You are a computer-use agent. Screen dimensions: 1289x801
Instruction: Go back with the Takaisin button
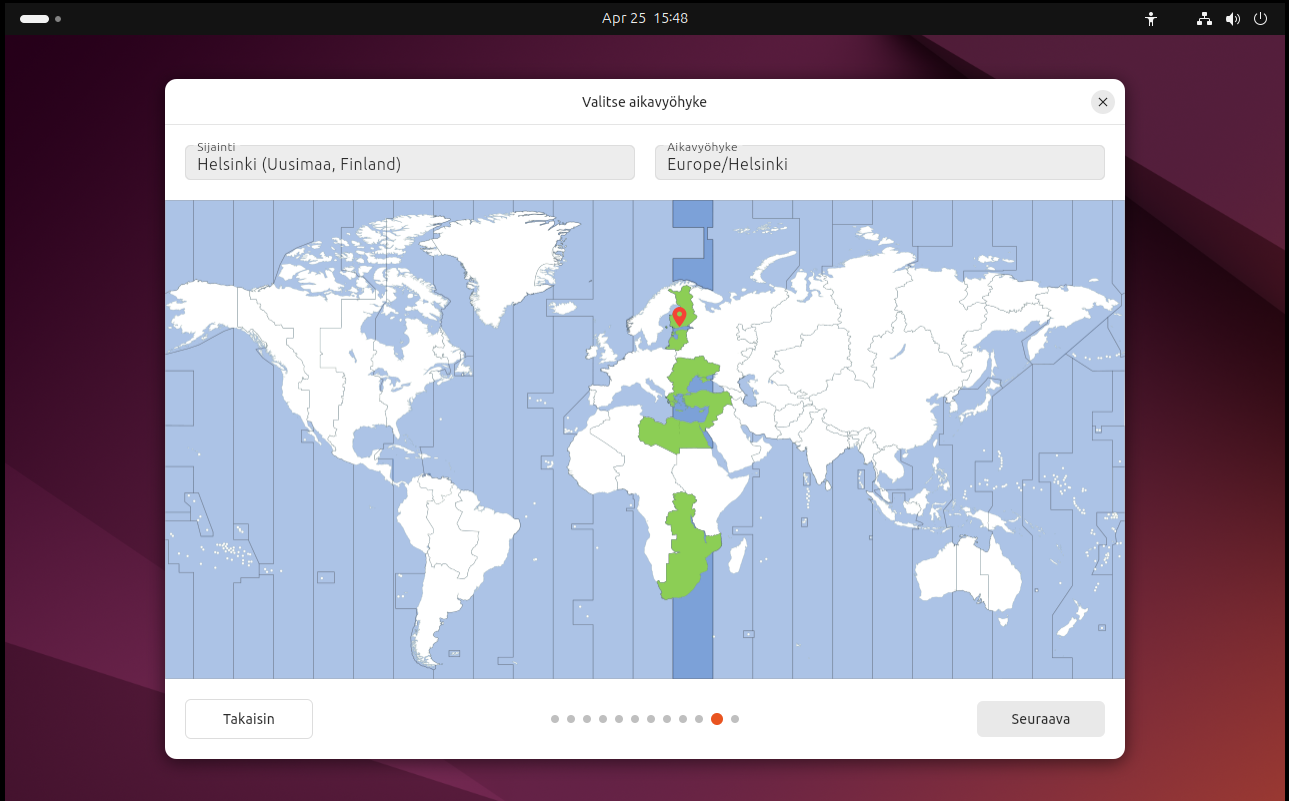[x=249, y=719]
